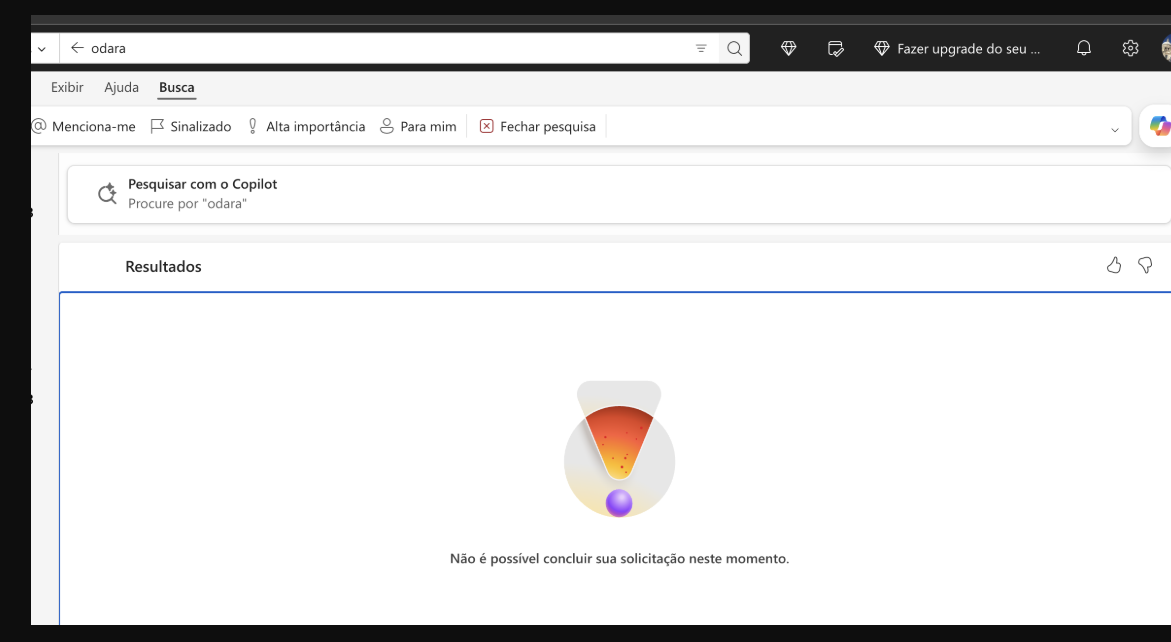Click the back arrow in search box

click(x=77, y=49)
